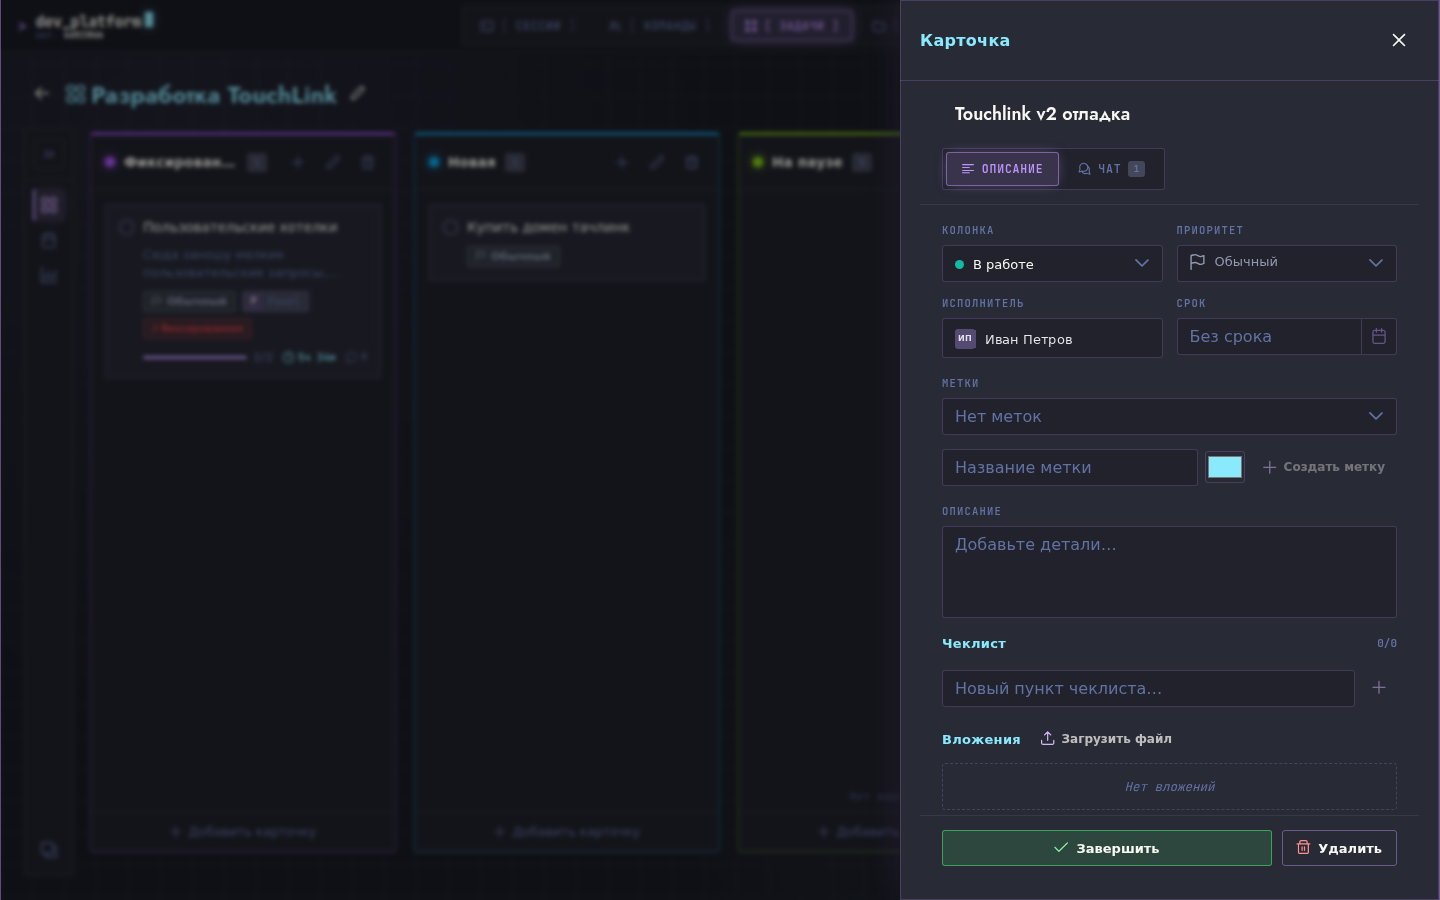
Task: Click the plus icon to add checklist item
Action: tap(1379, 688)
